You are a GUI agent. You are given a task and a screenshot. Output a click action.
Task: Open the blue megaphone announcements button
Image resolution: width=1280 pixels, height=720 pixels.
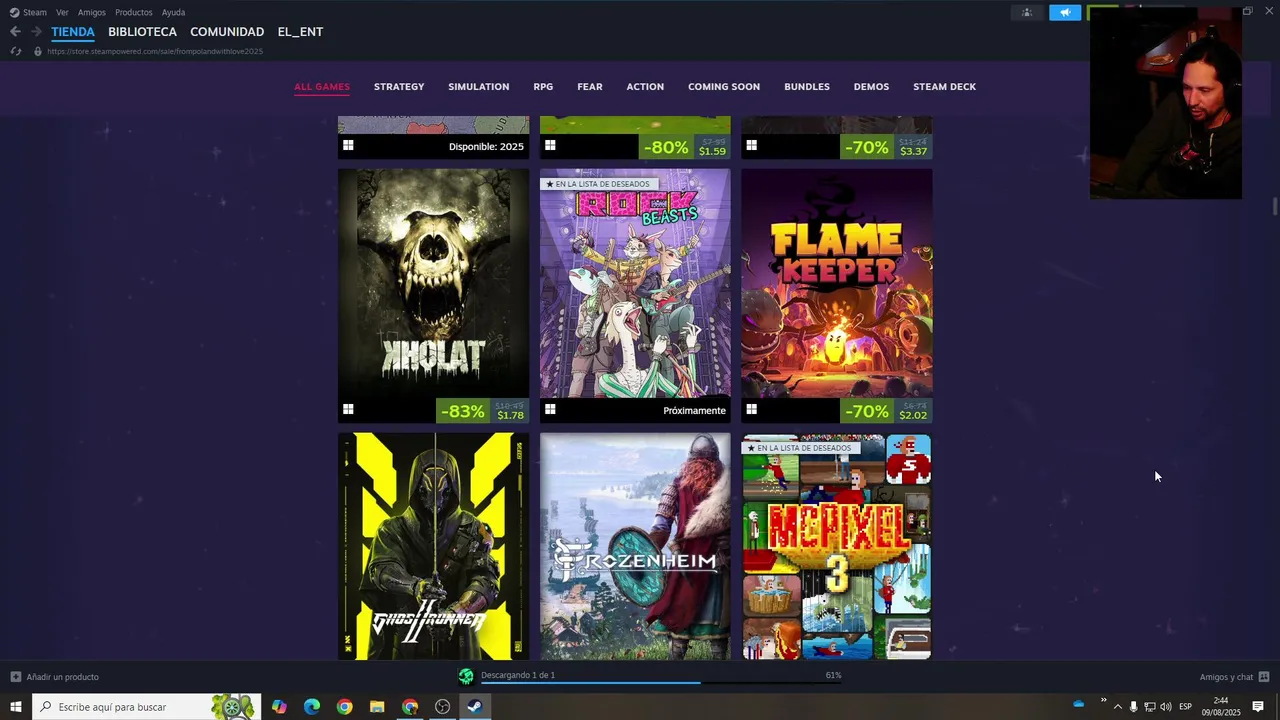[1065, 12]
